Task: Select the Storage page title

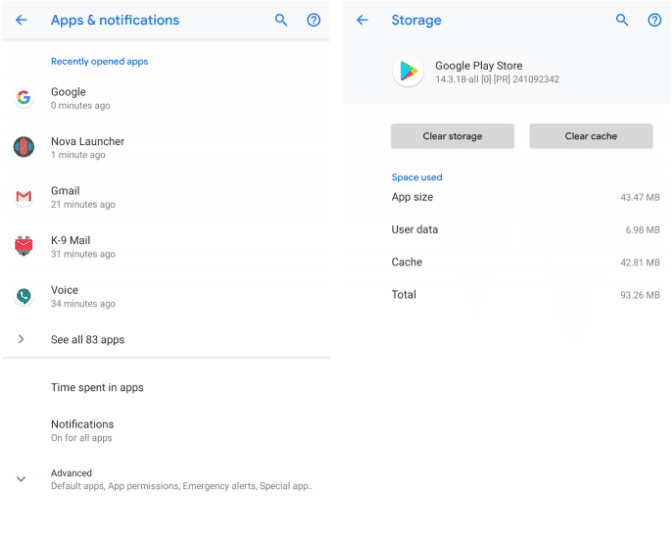Action: (416, 20)
